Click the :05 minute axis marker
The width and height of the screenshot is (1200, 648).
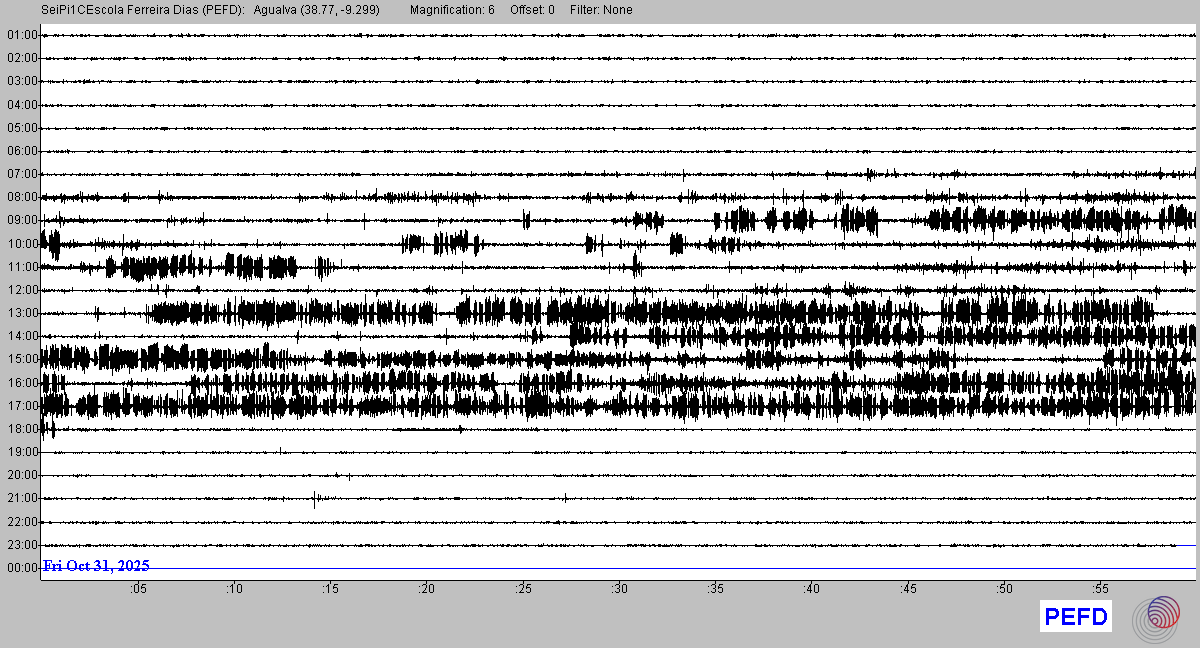point(138,589)
